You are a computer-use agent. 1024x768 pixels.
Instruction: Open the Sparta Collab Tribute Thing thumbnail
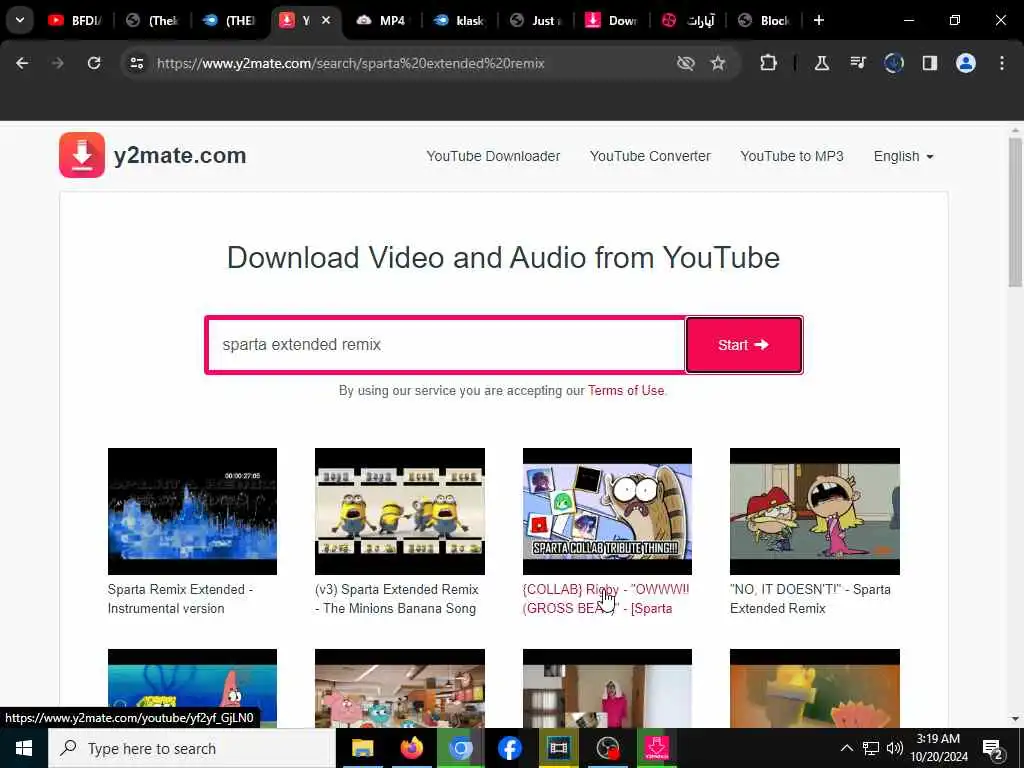click(x=607, y=511)
